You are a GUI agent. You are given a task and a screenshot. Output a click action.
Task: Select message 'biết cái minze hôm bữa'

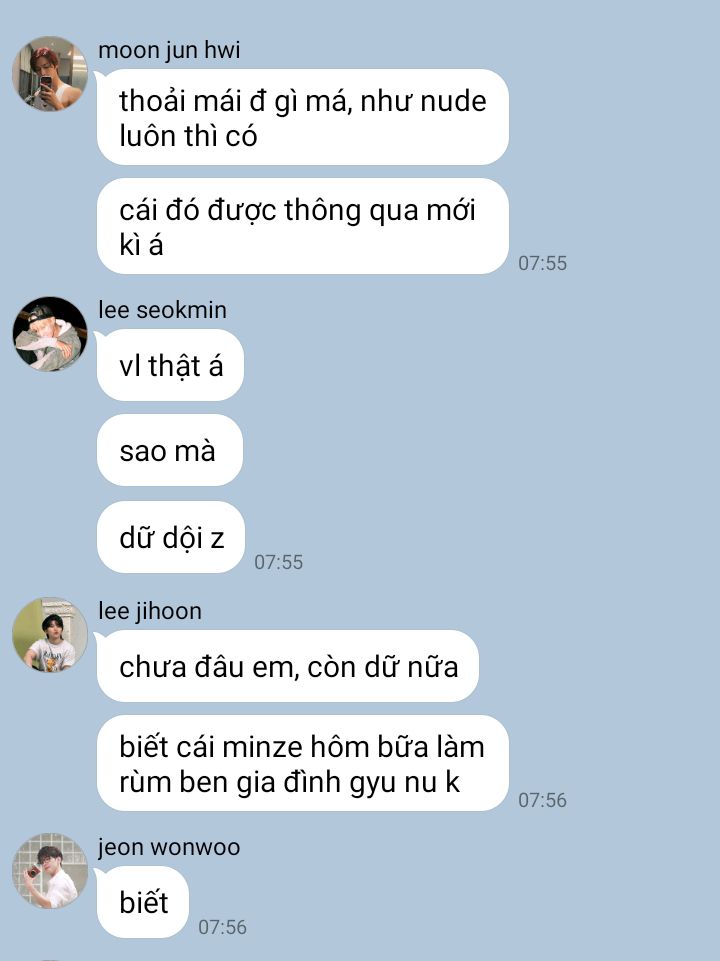pos(303,763)
